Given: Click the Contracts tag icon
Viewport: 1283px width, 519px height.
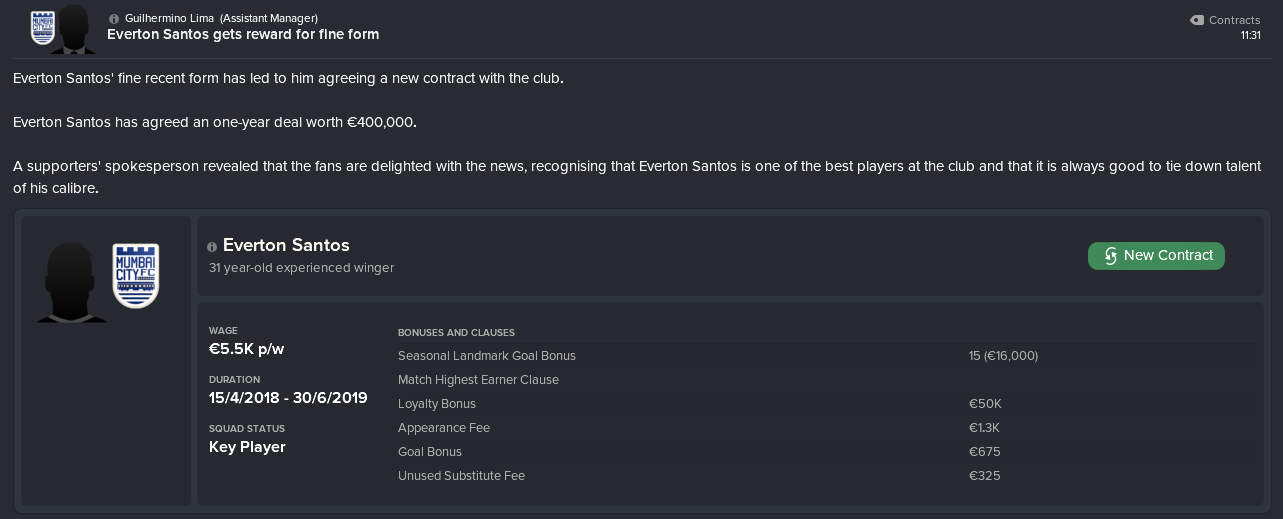Looking at the screenshot, I should coord(1197,20).
